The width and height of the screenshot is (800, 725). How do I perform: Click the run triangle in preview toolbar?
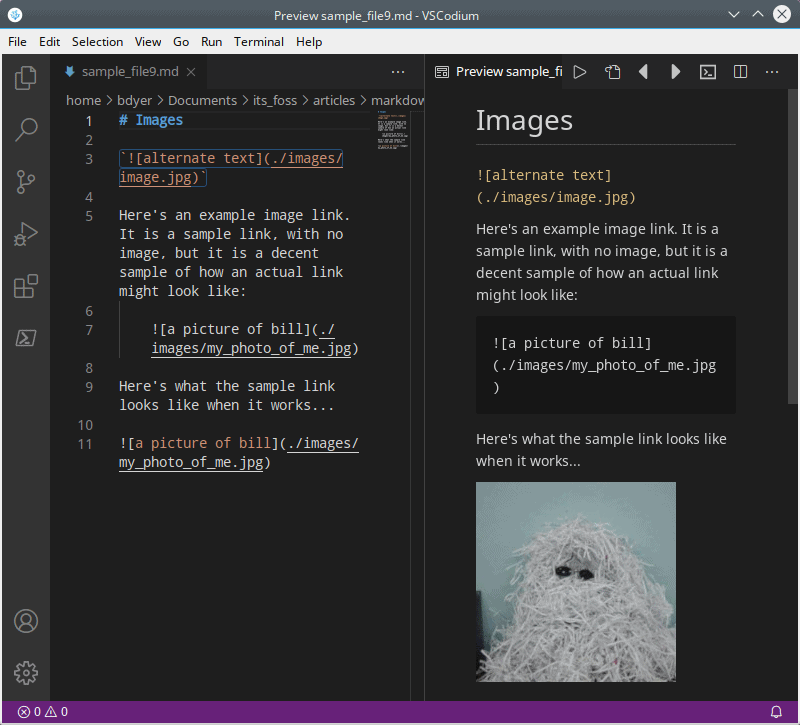click(580, 72)
